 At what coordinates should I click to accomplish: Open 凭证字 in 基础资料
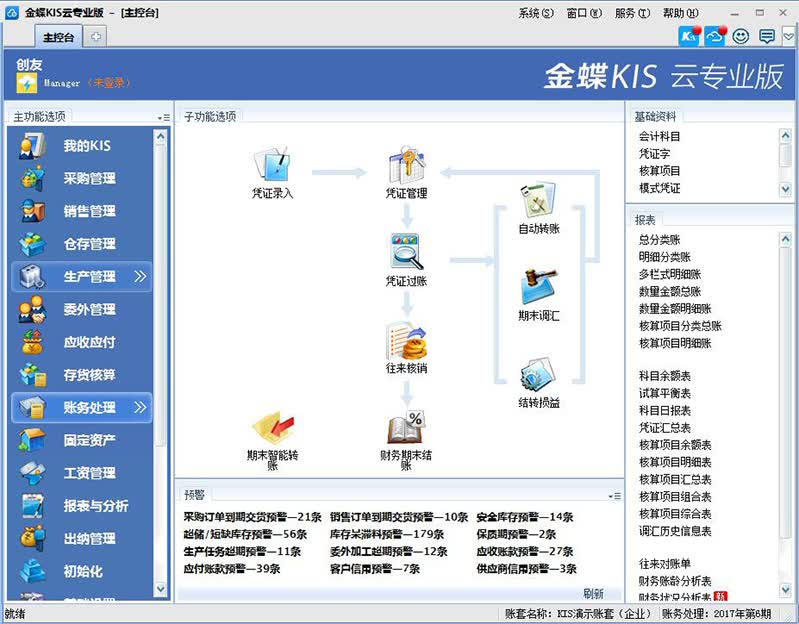(x=654, y=154)
